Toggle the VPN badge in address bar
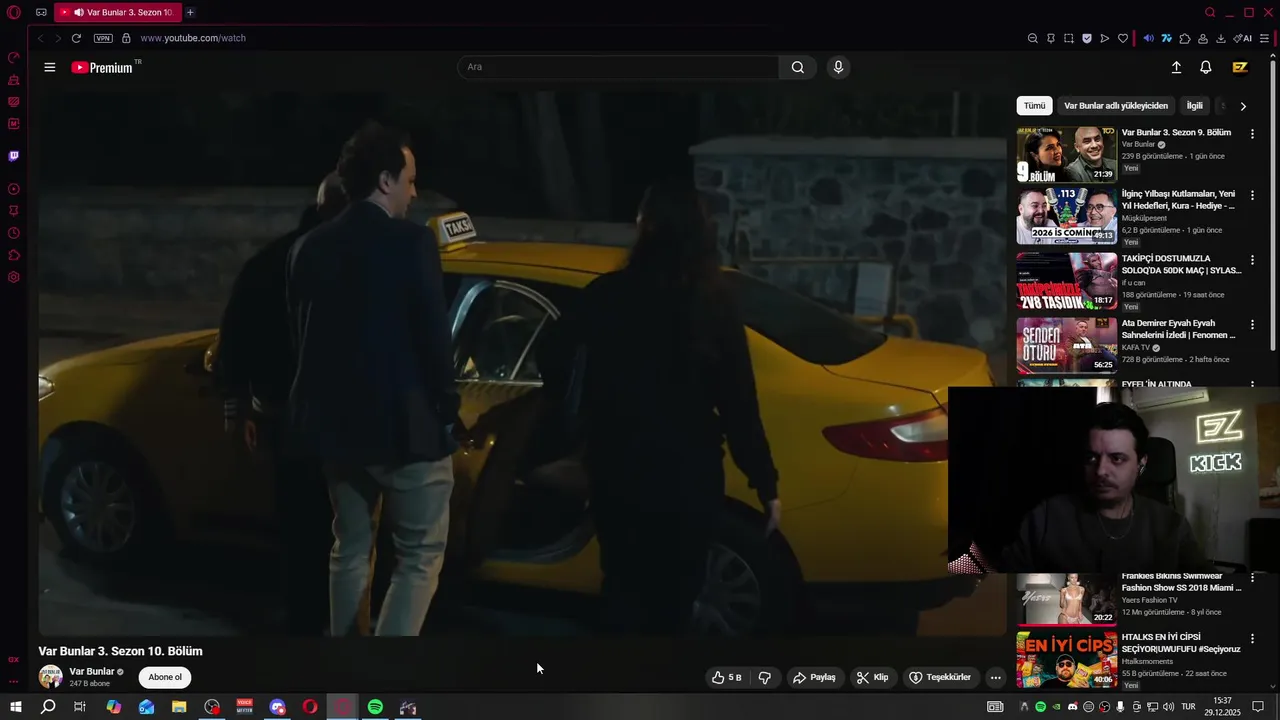This screenshot has height=720, width=1280. [103, 38]
